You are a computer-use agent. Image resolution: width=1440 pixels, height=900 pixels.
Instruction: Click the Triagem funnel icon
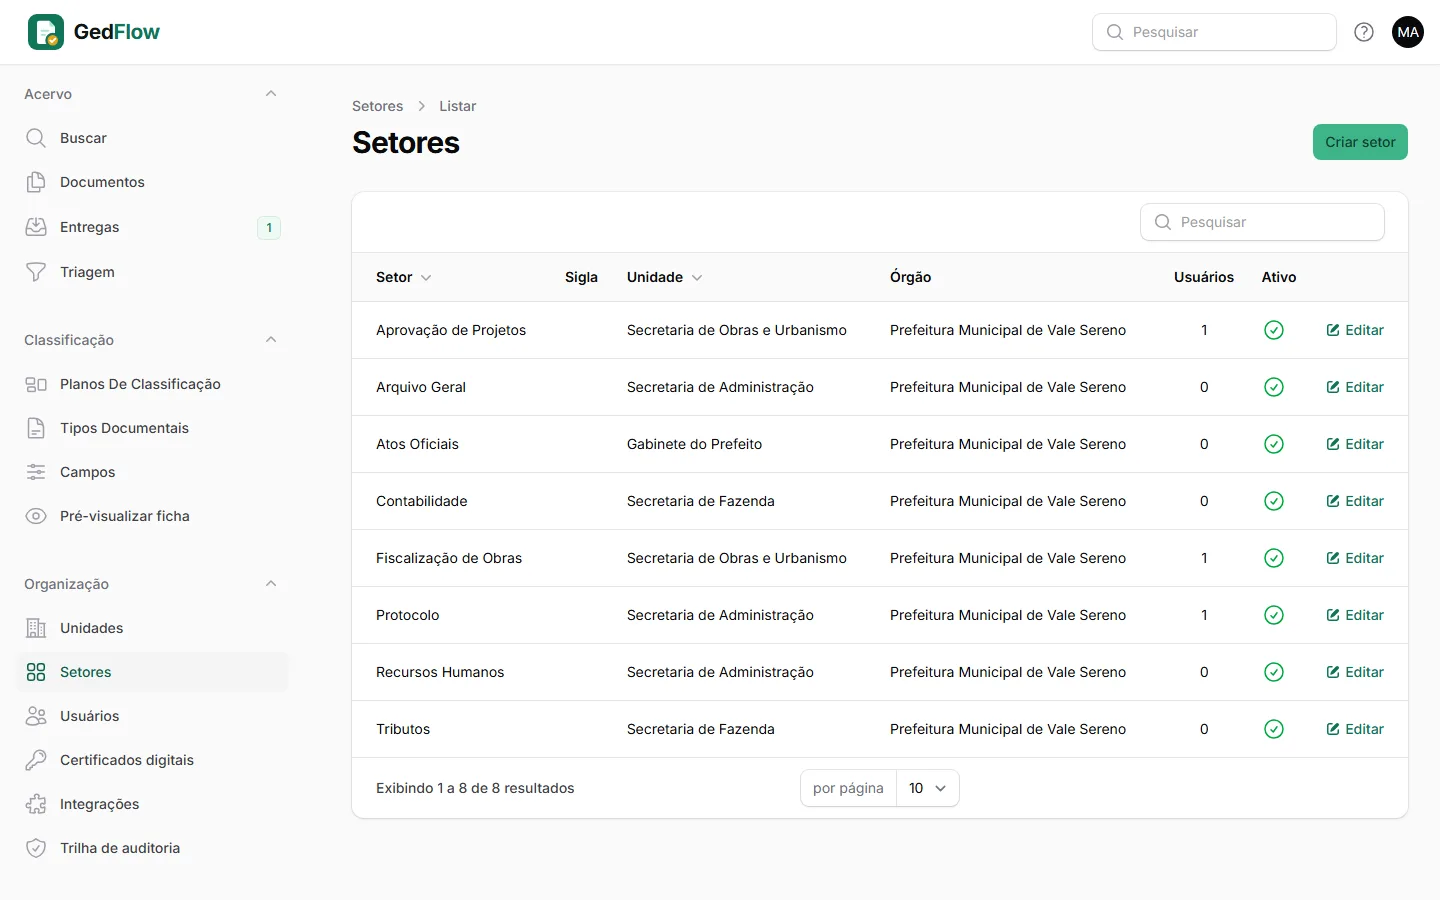click(x=36, y=272)
